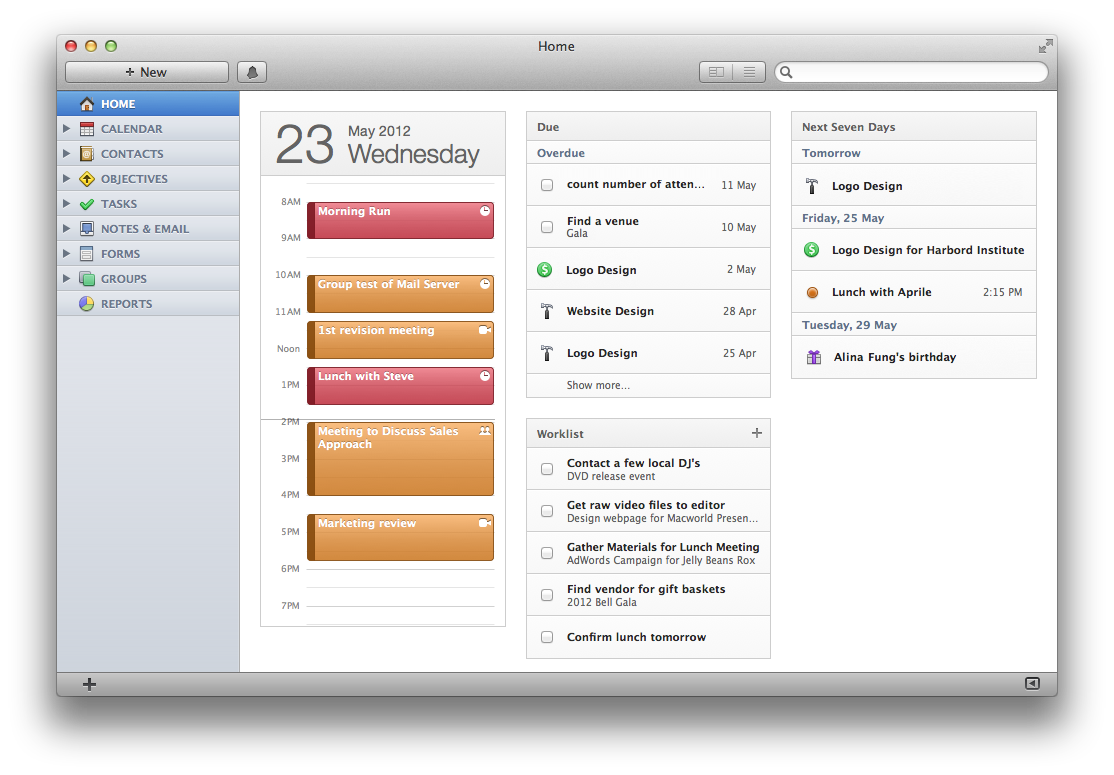The image size is (1114, 775).
Task: Switch to the list layout view icon
Action: [749, 72]
